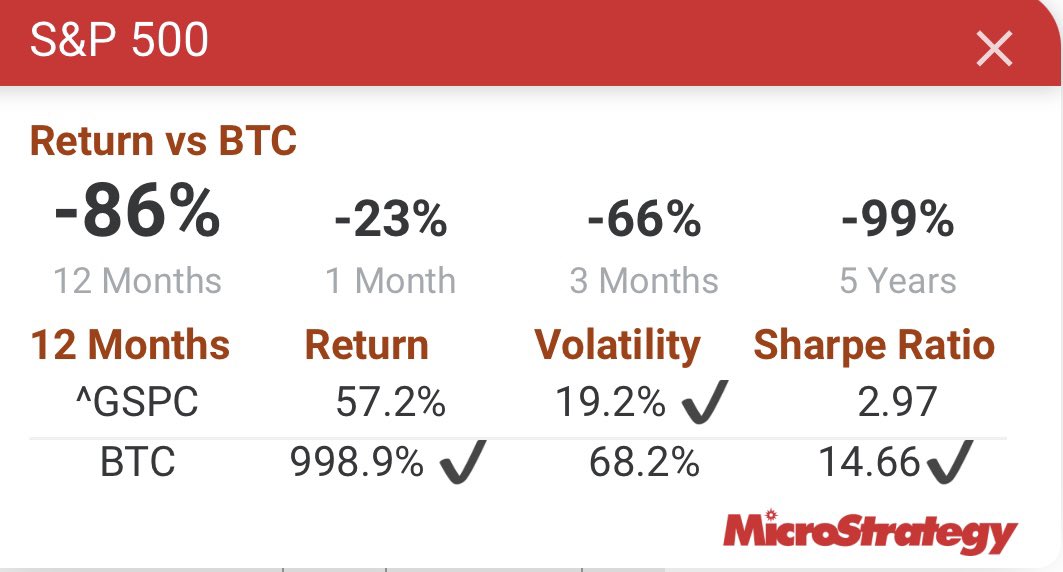Click the Return column header

(366, 345)
